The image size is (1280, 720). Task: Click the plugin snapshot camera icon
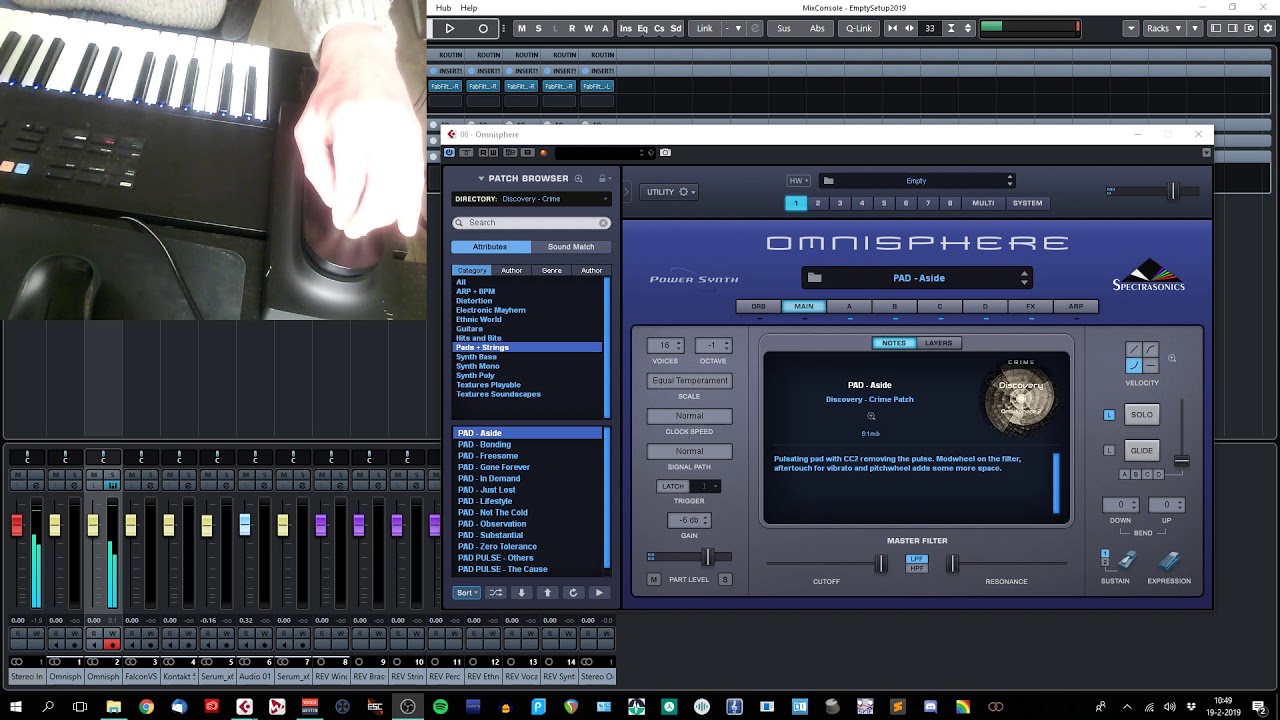pyautogui.click(x=665, y=153)
